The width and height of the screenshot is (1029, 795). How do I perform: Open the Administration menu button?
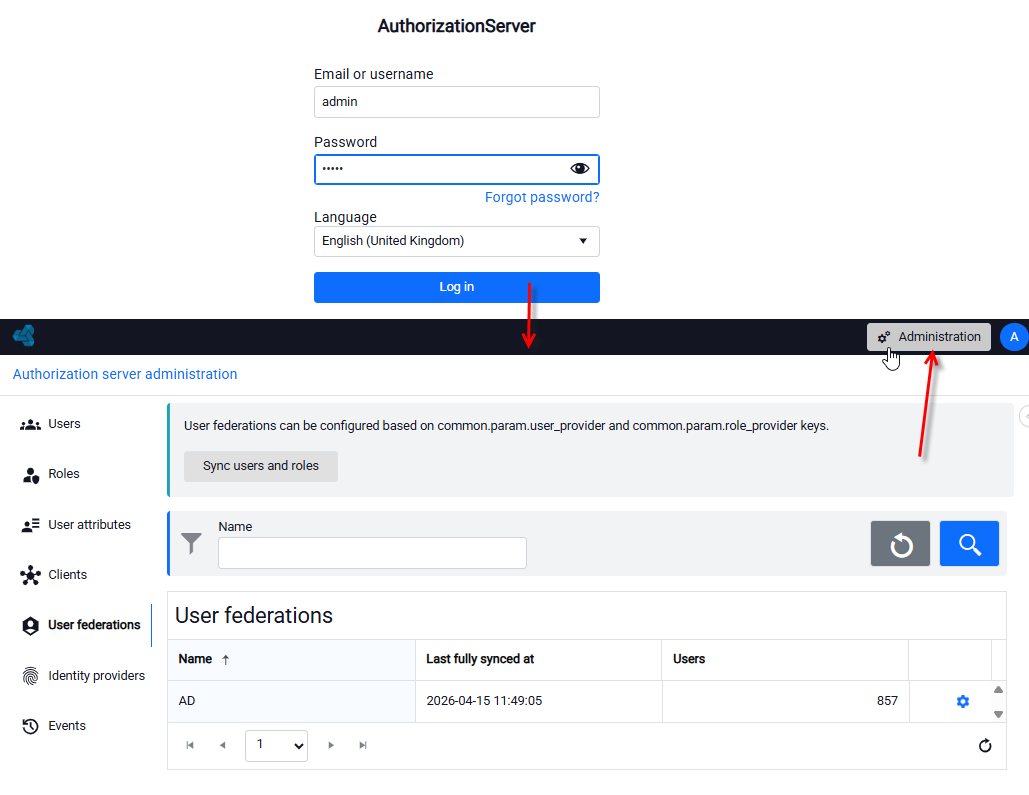point(929,337)
